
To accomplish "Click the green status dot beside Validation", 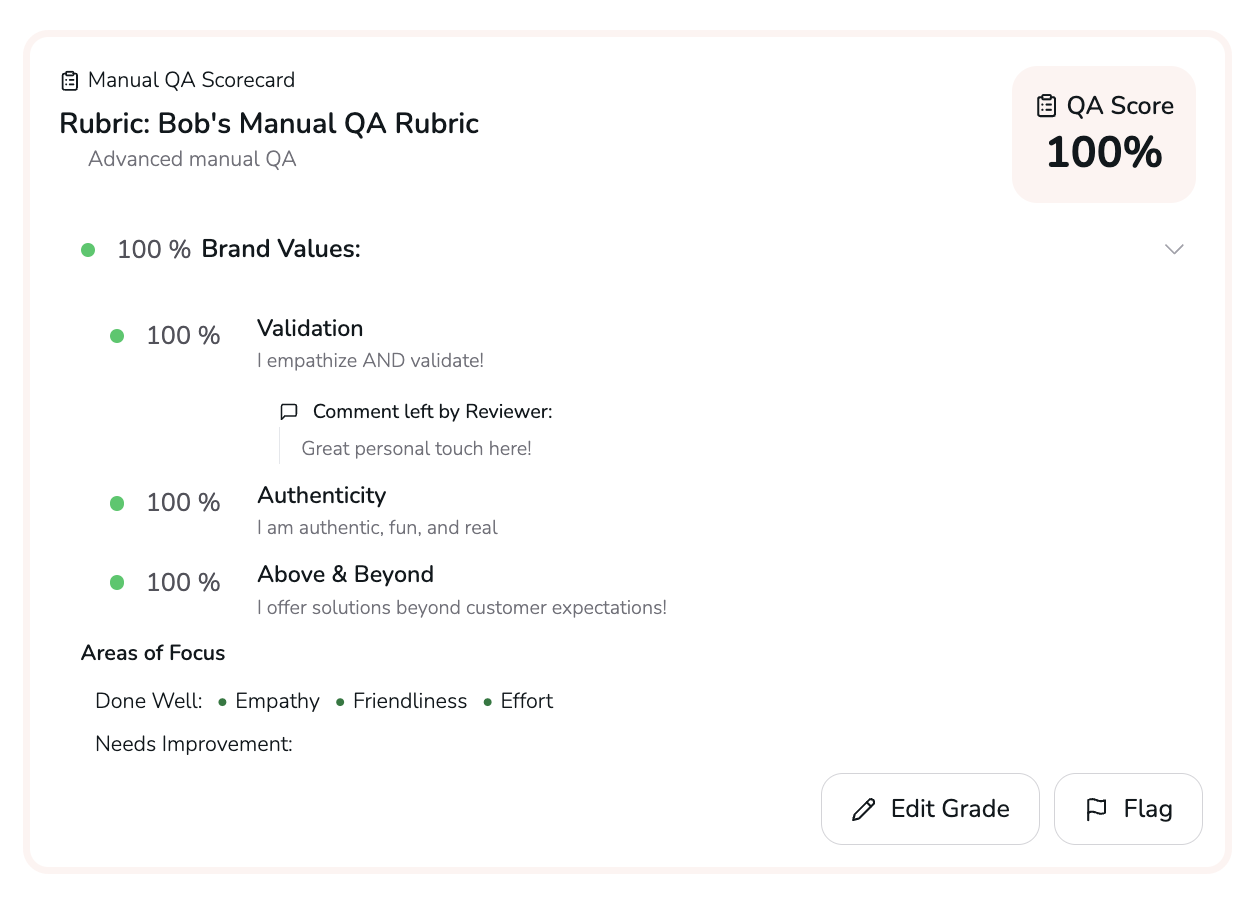I will (117, 336).
